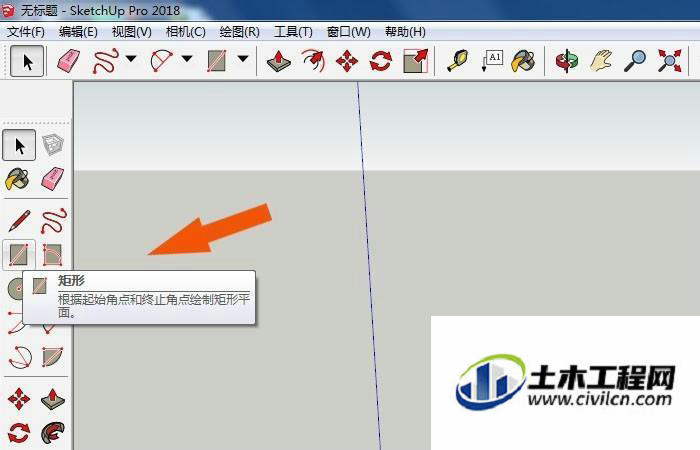Select the Follow Me tool
This screenshot has width=700, height=450.
pos(53,433)
